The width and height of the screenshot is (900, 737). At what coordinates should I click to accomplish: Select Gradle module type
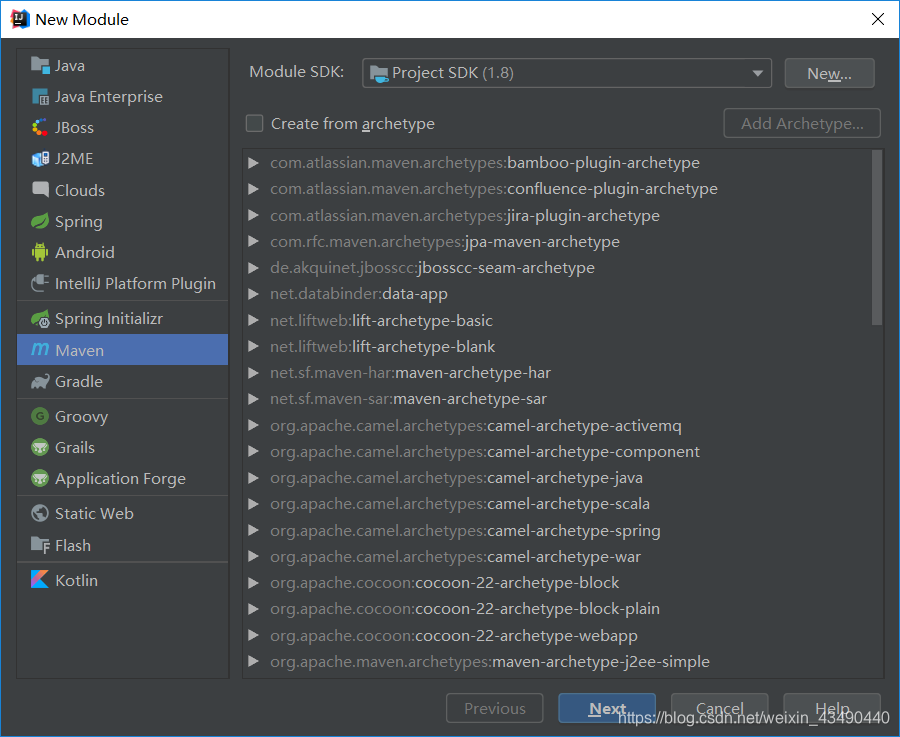pyautogui.click(x=122, y=382)
